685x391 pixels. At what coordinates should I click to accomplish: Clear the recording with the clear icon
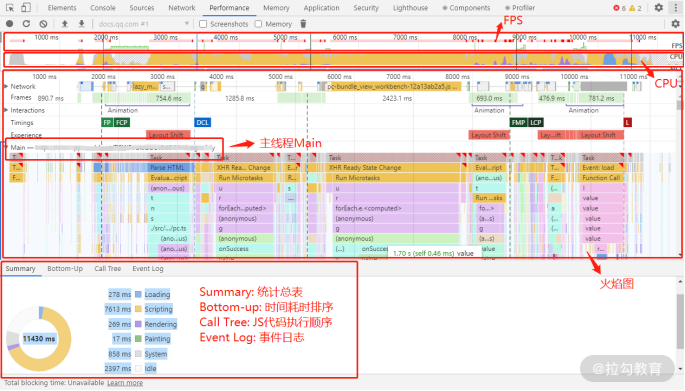coord(43,24)
